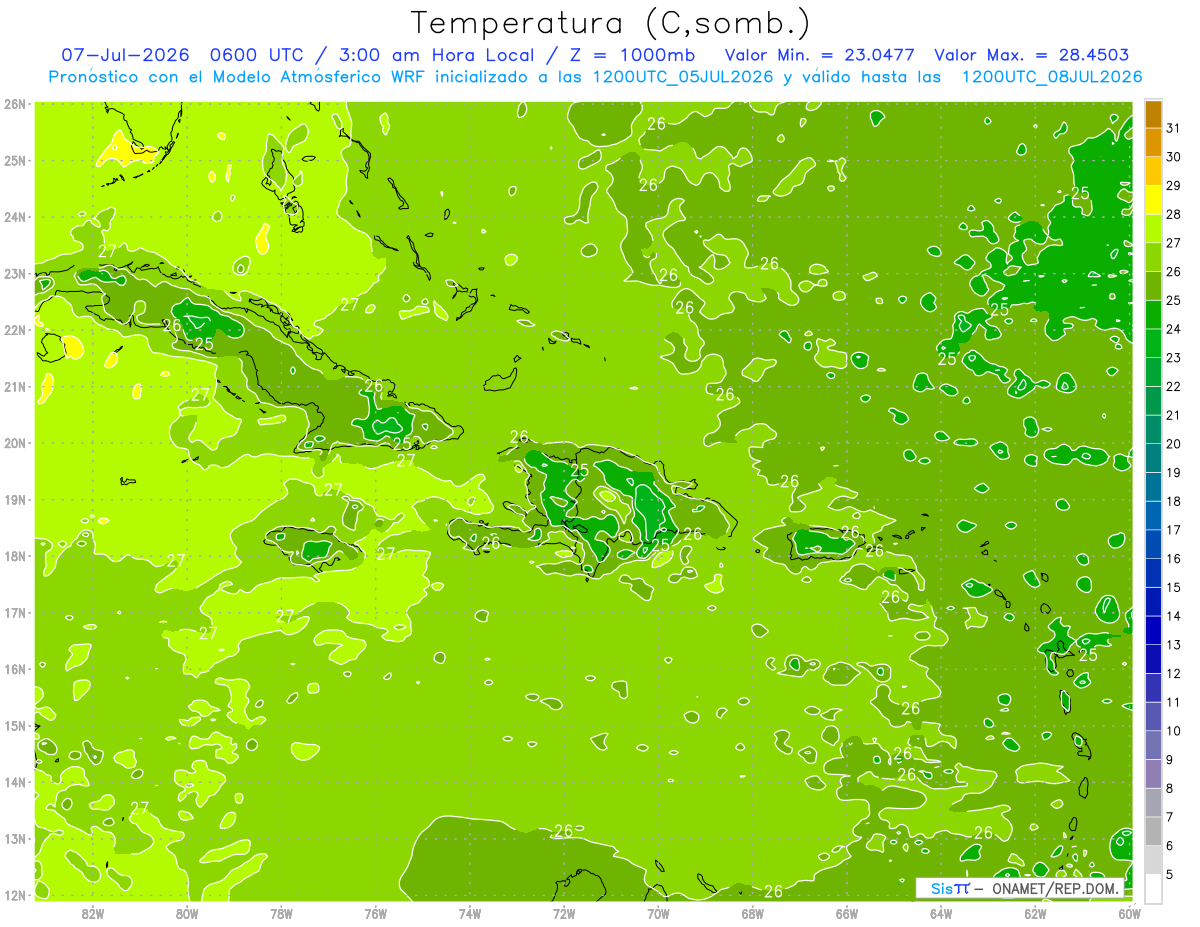Image resolution: width=1200 pixels, height=927 pixels.
Task: Click the '12N' latitude axis label
Action: click(x=14, y=895)
